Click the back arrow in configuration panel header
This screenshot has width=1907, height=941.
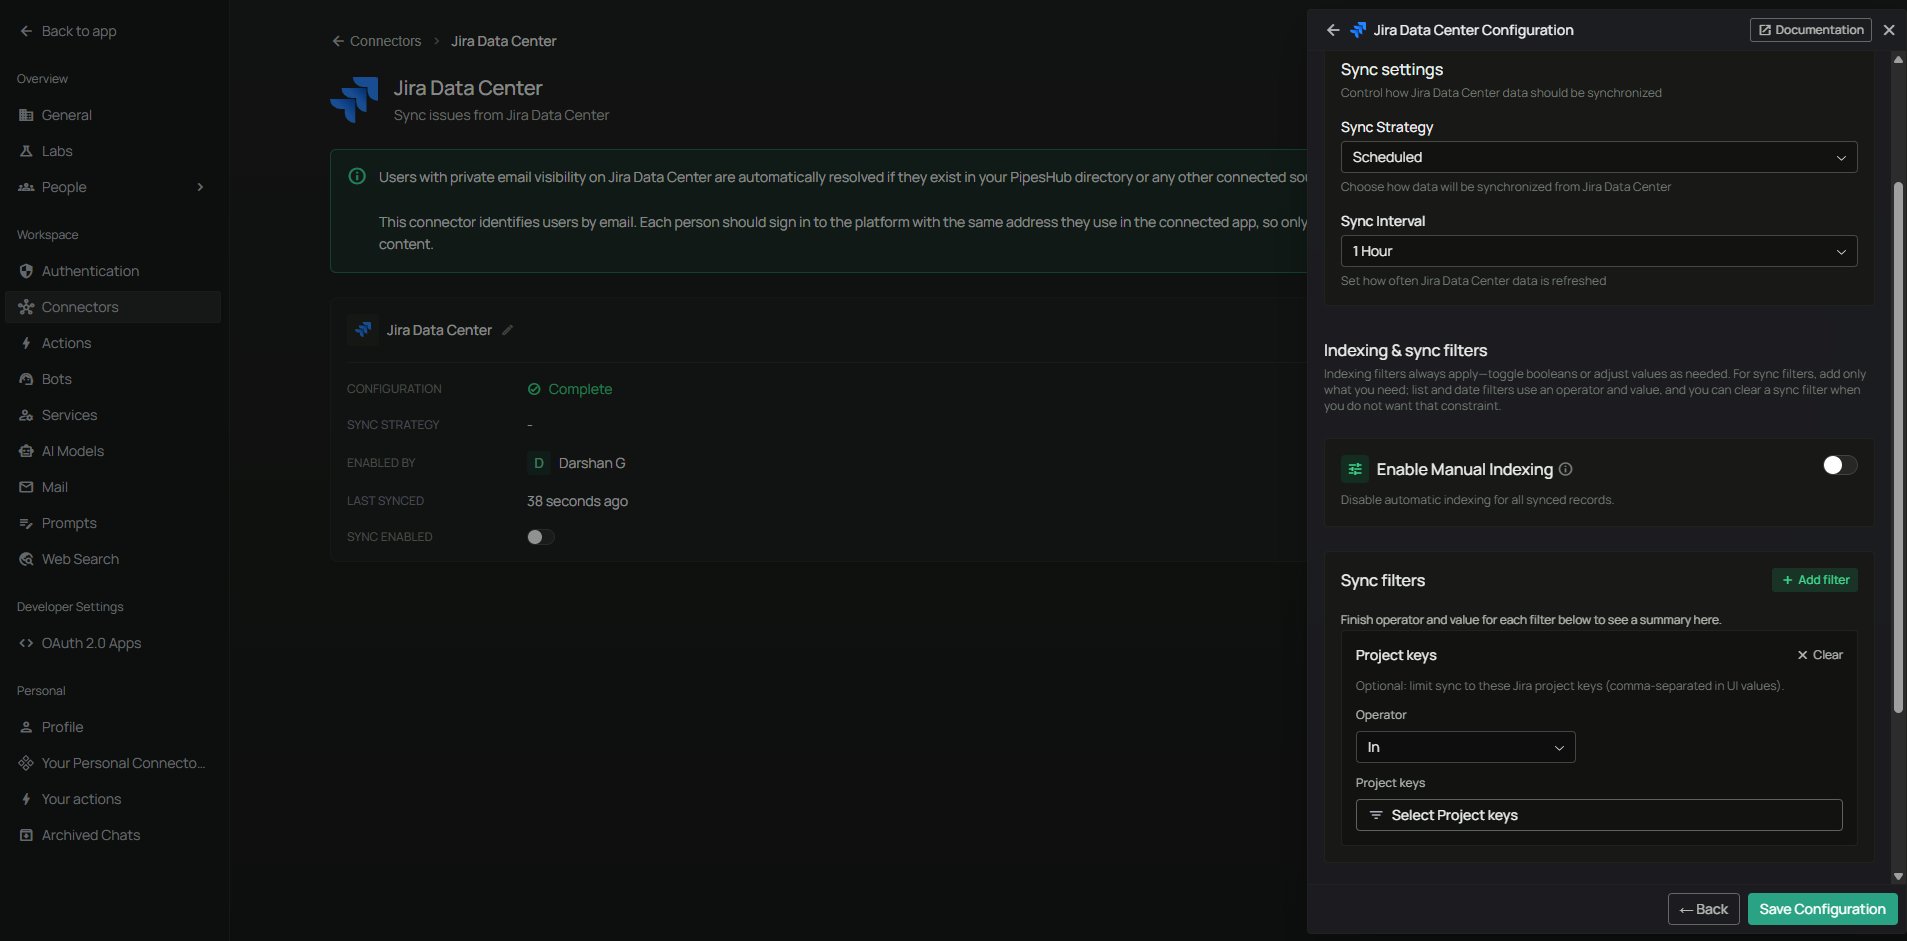[x=1333, y=30]
